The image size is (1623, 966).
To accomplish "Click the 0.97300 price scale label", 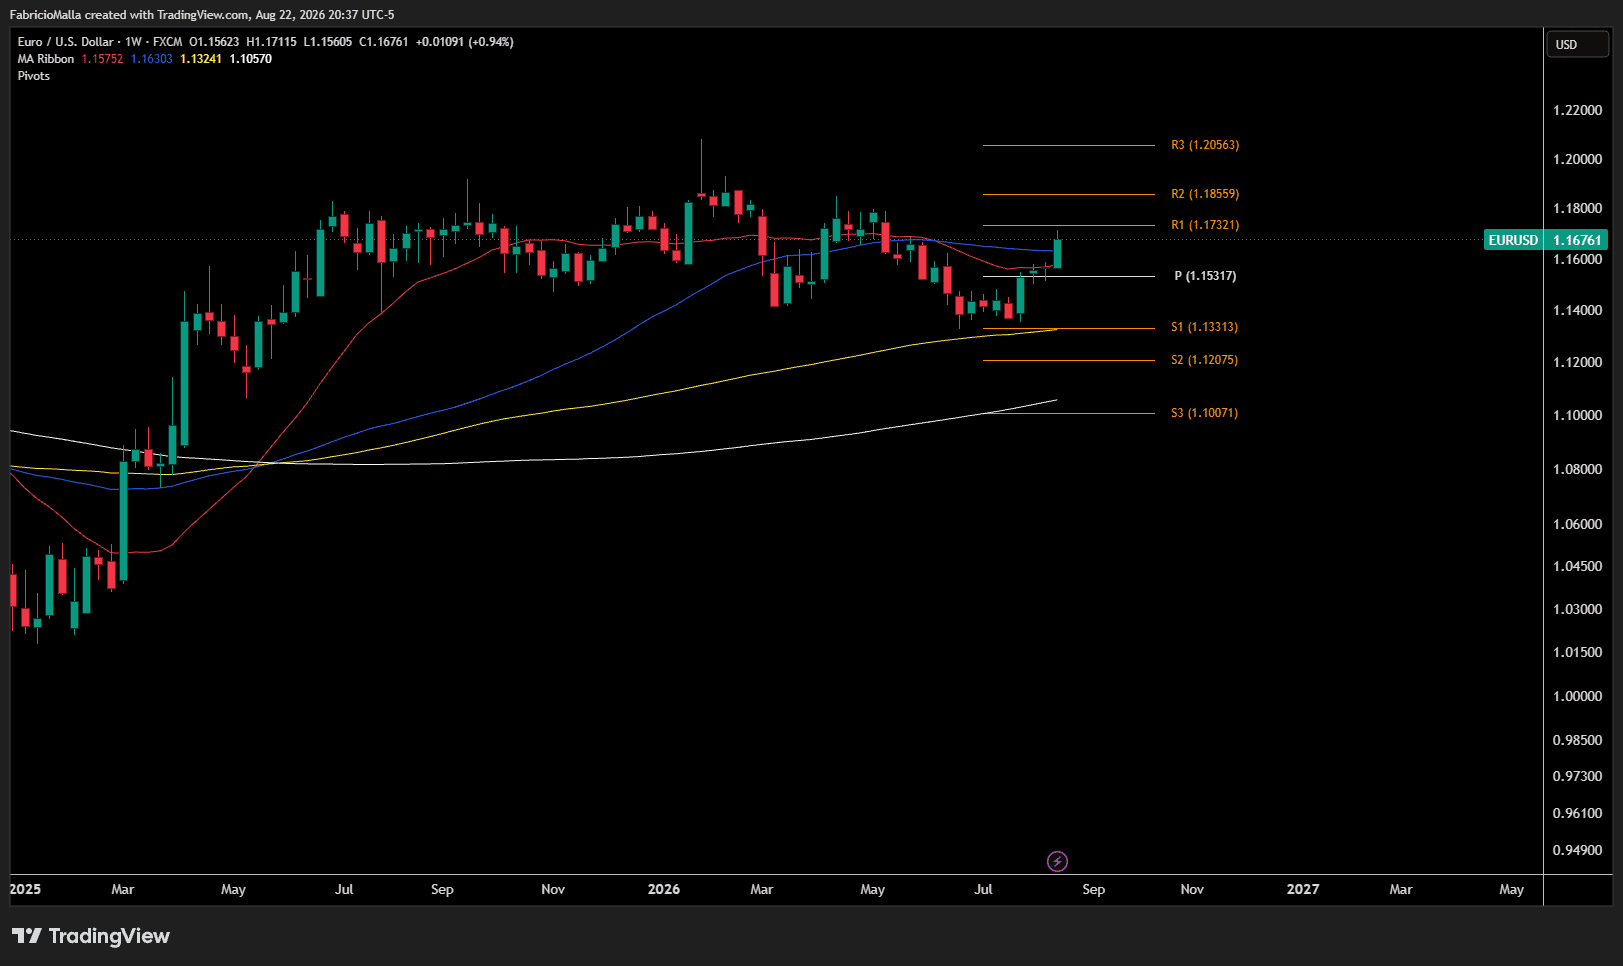I will coord(1577,776).
